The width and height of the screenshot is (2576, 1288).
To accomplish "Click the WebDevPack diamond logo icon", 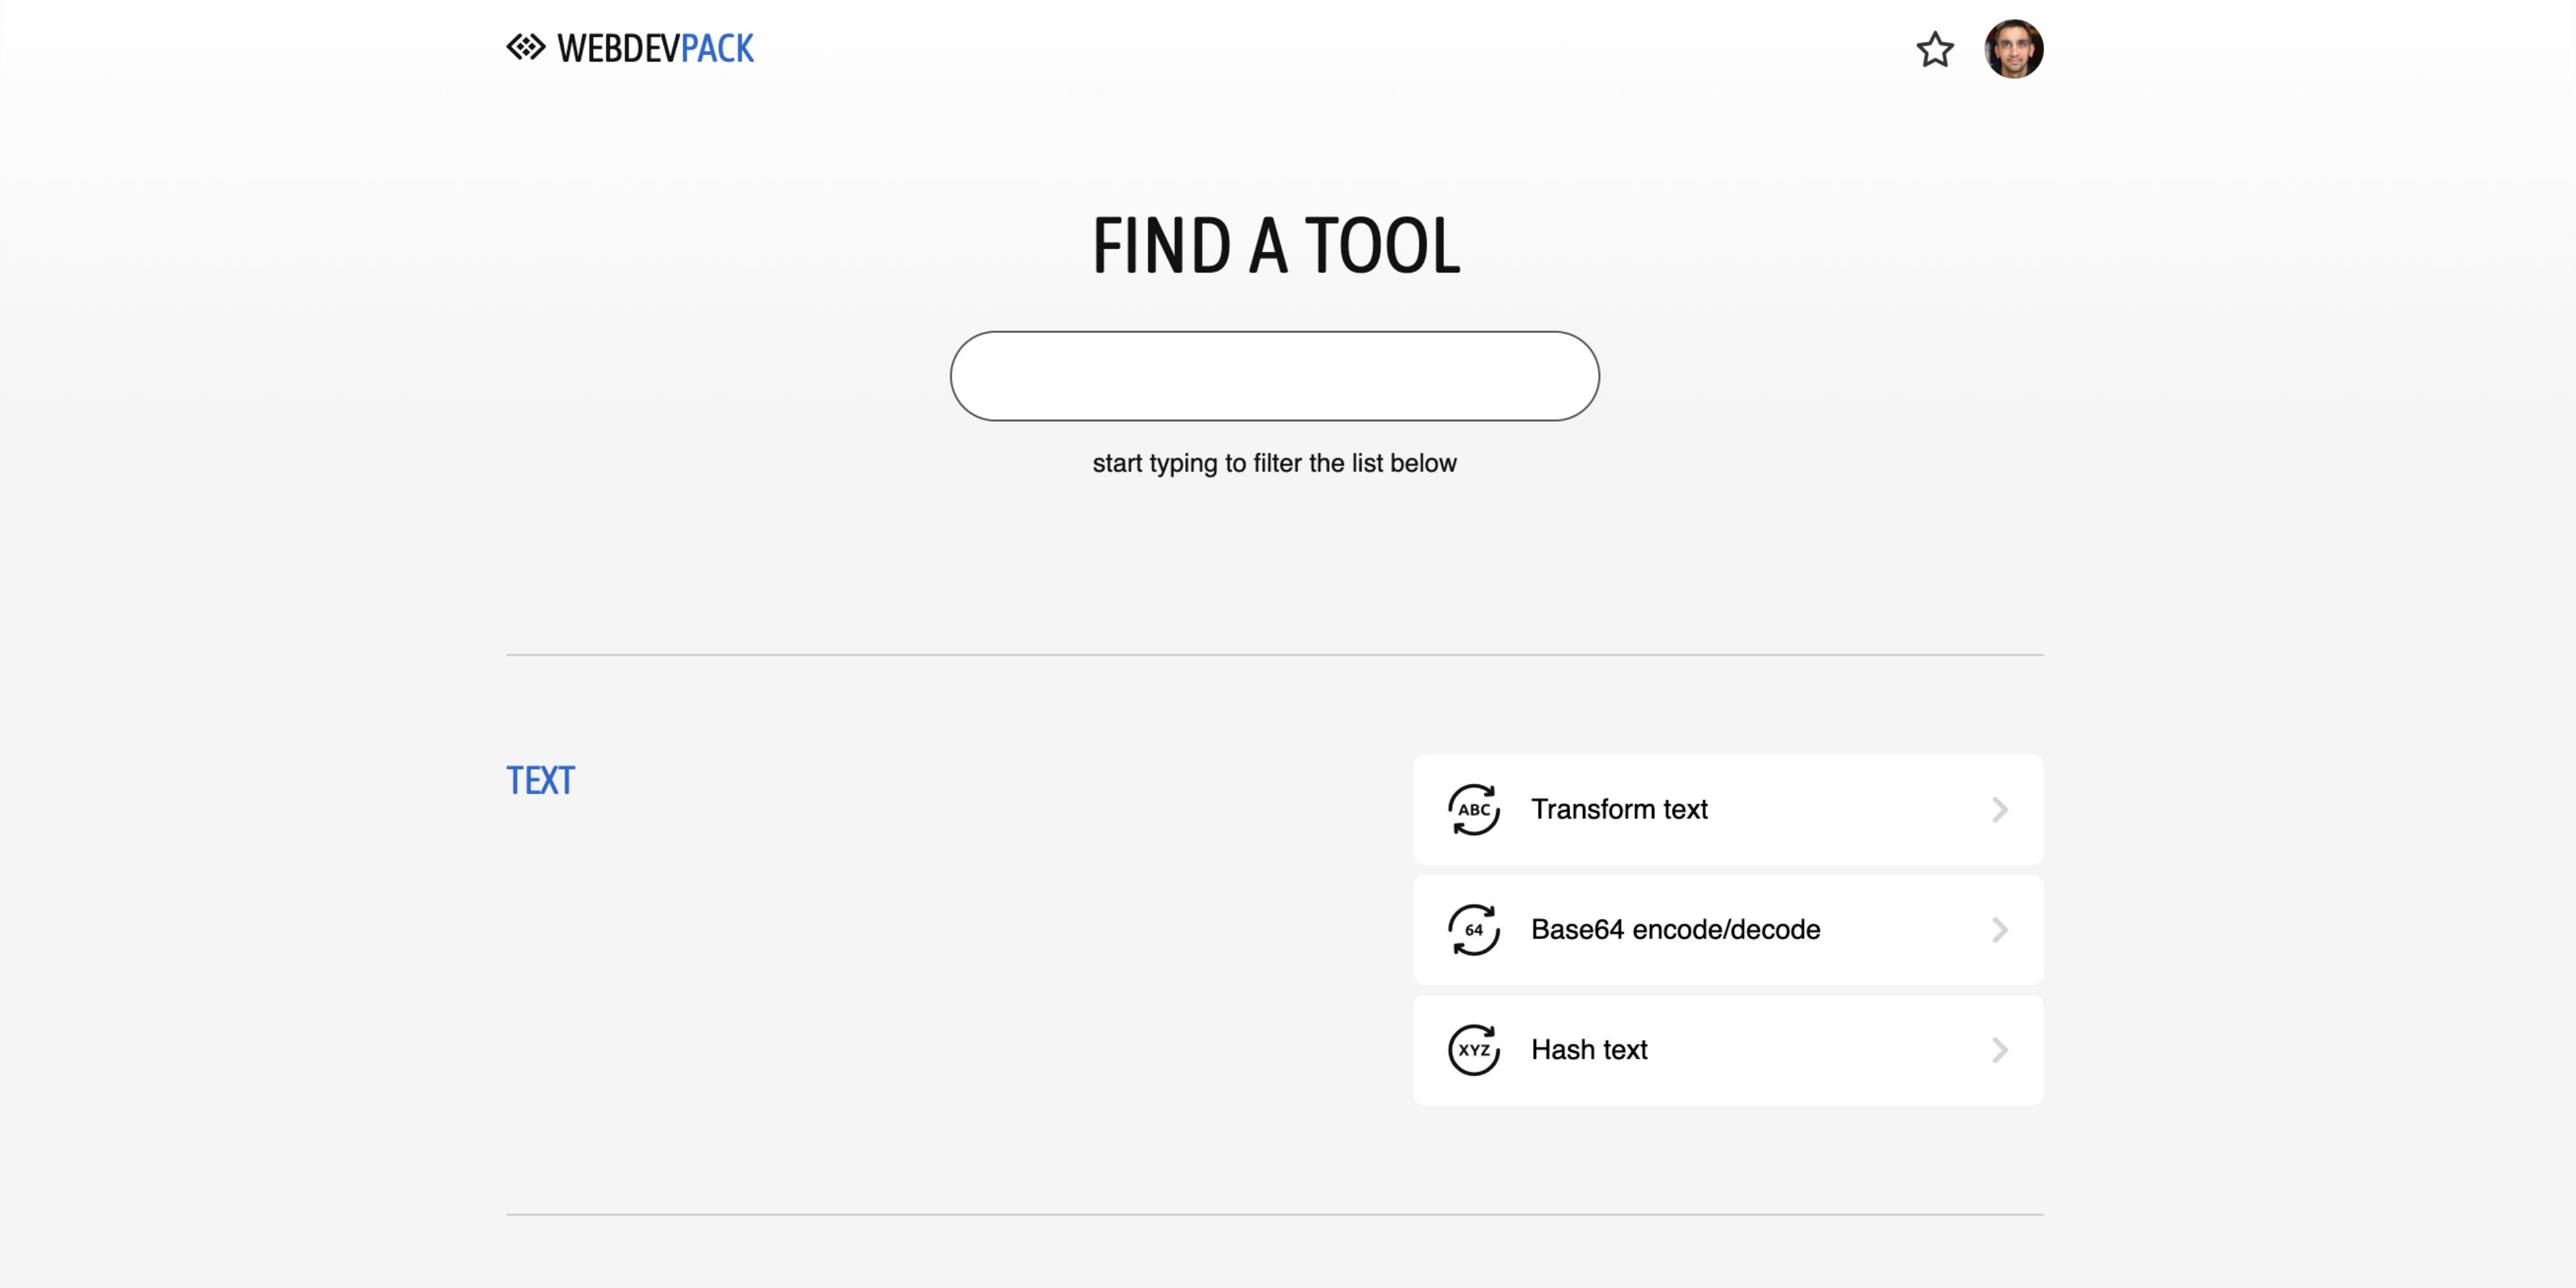I will (x=525, y=47).
